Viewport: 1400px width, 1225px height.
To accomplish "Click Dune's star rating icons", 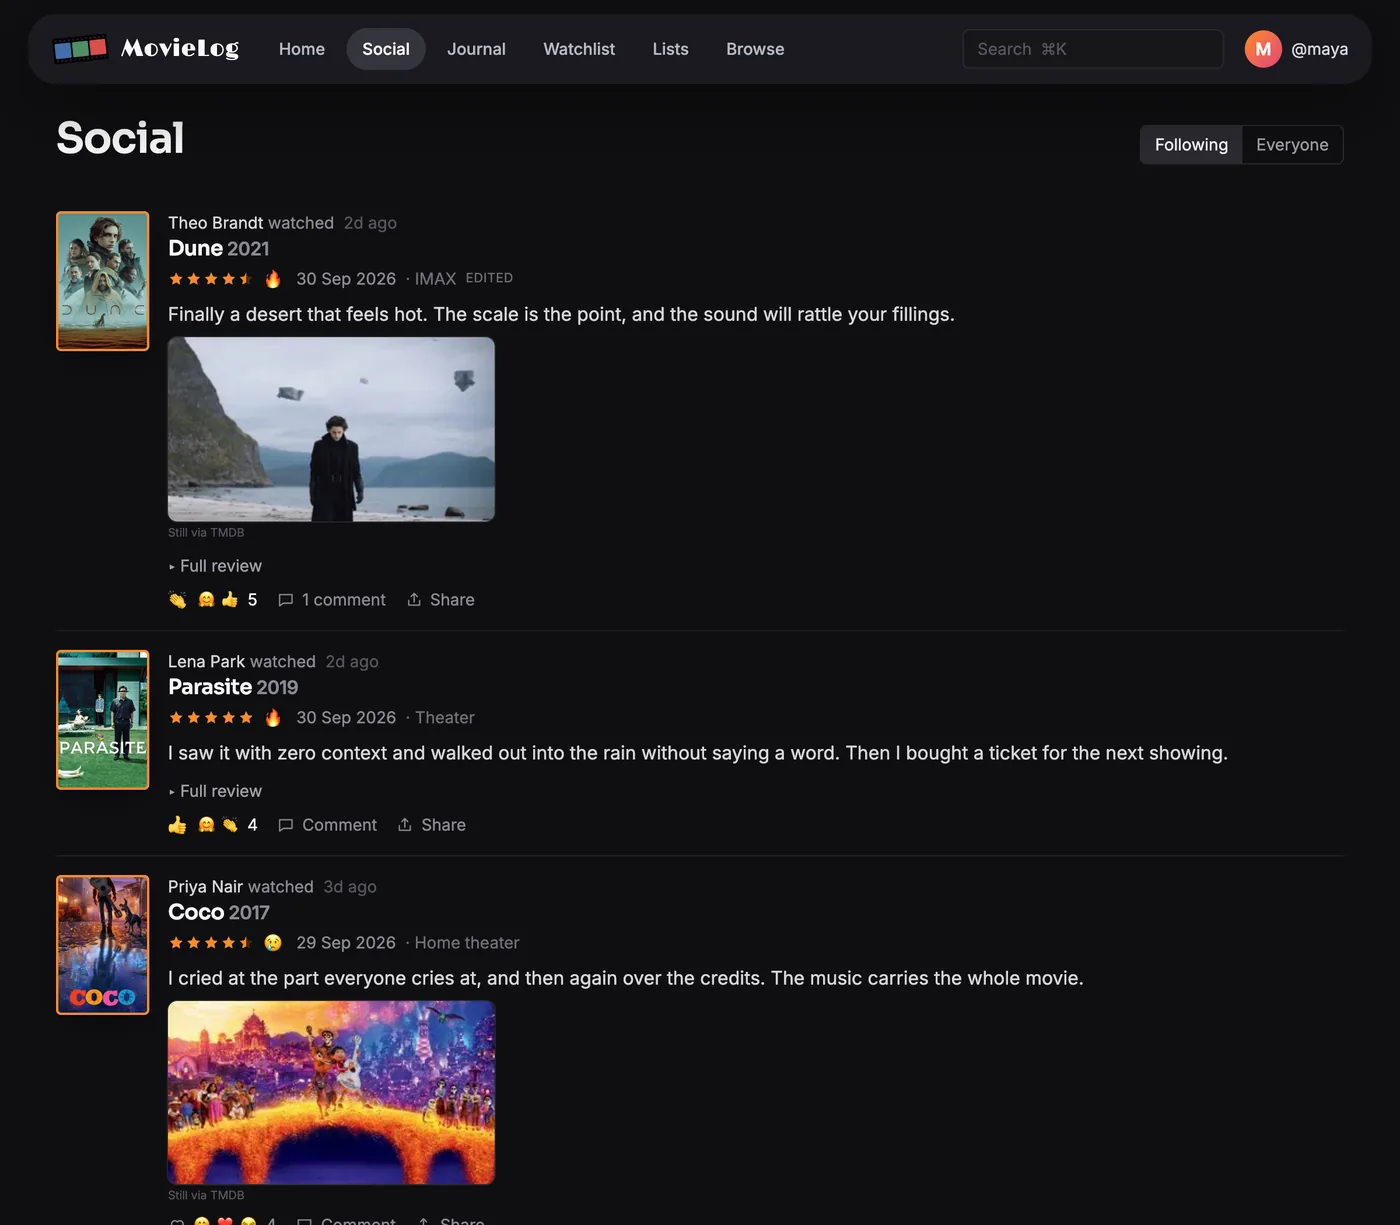I will pos(210,279).
